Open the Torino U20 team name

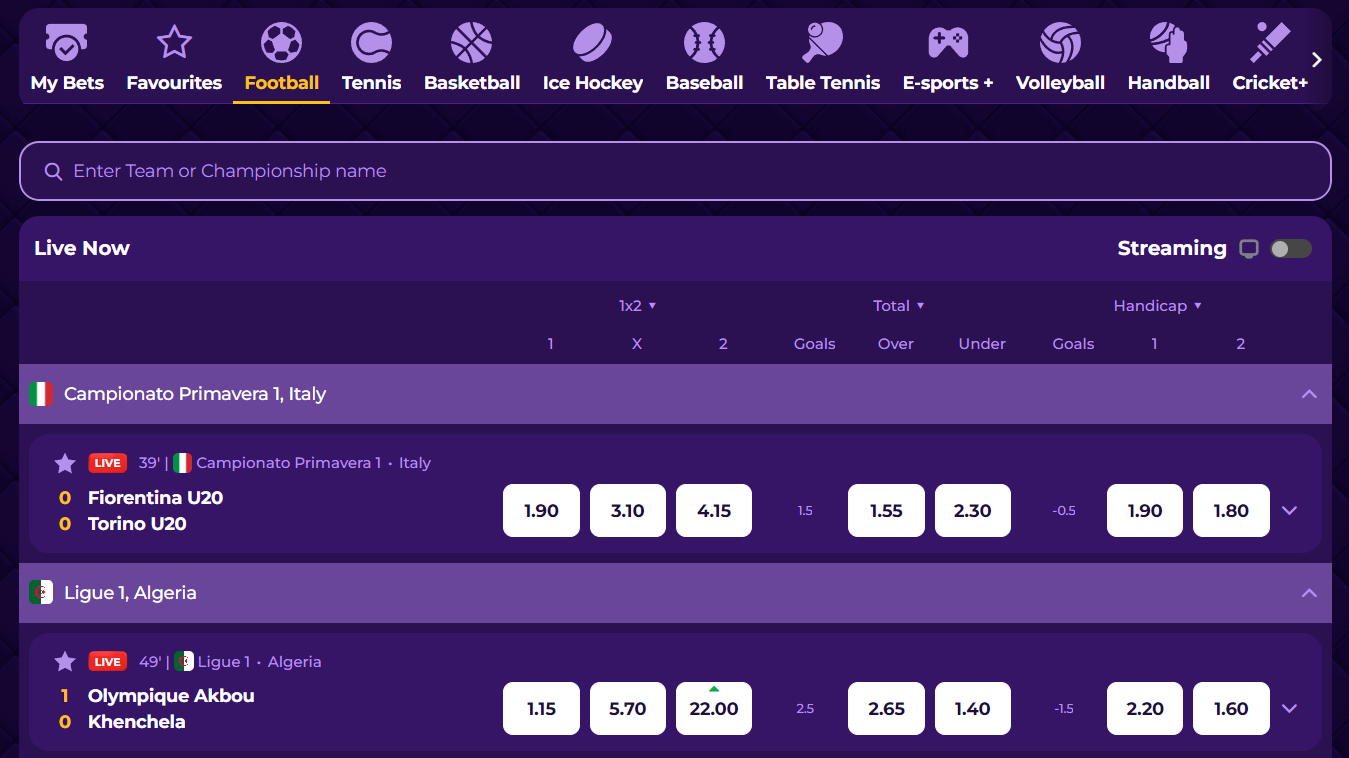pyautogui.click(x=137, y=523)
